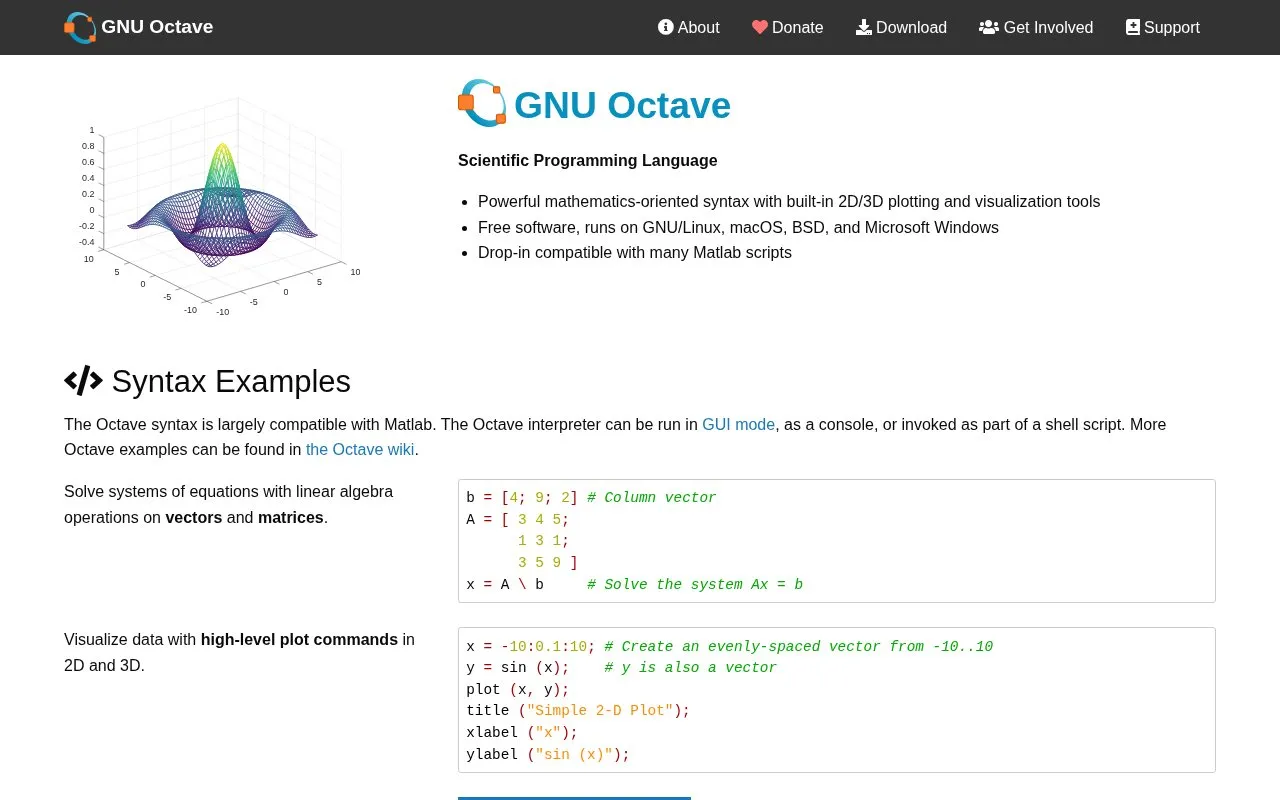Click the Download arrow icon
Viewport: 1280px width, 800px height.
tap(864, 27)
